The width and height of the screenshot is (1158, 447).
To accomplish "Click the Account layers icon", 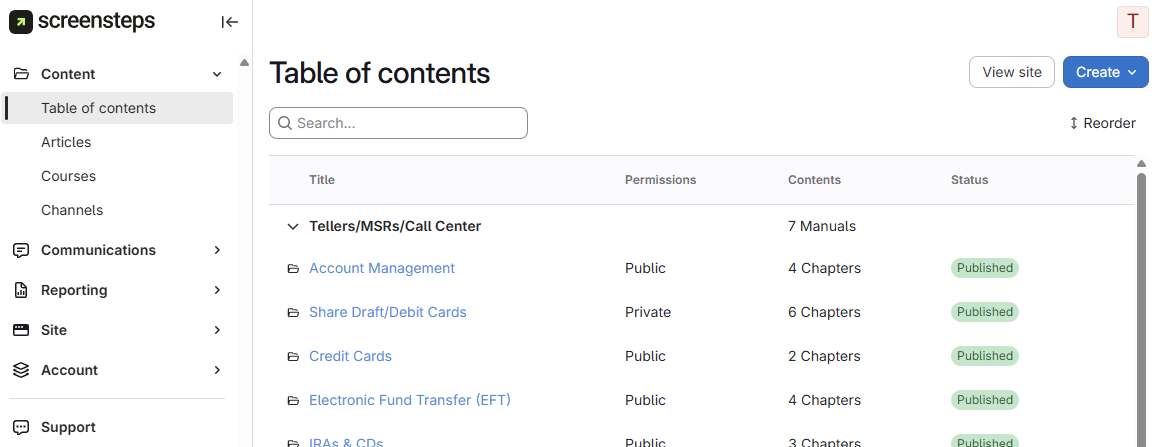I will (21, 370).
